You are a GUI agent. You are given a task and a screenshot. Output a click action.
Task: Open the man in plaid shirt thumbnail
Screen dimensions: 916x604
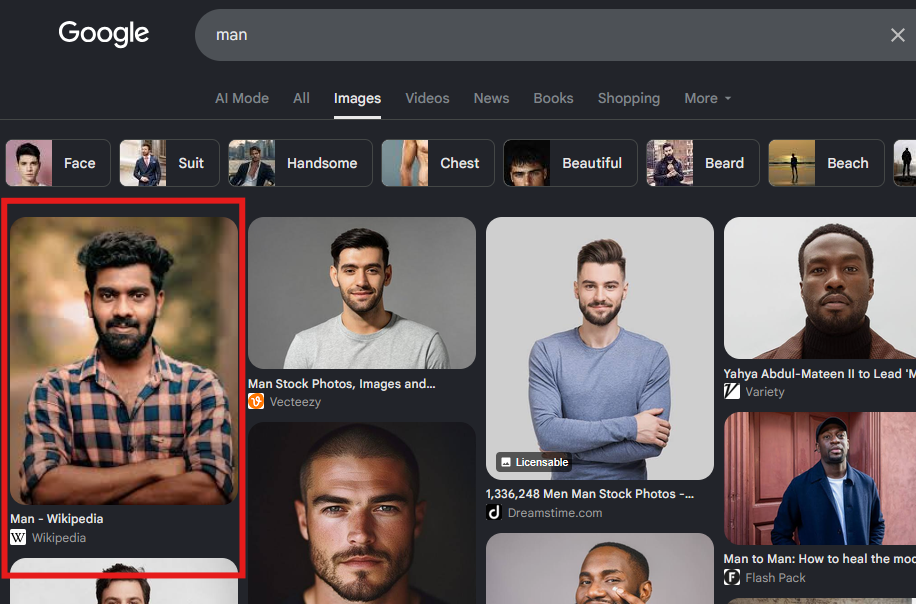124,360
